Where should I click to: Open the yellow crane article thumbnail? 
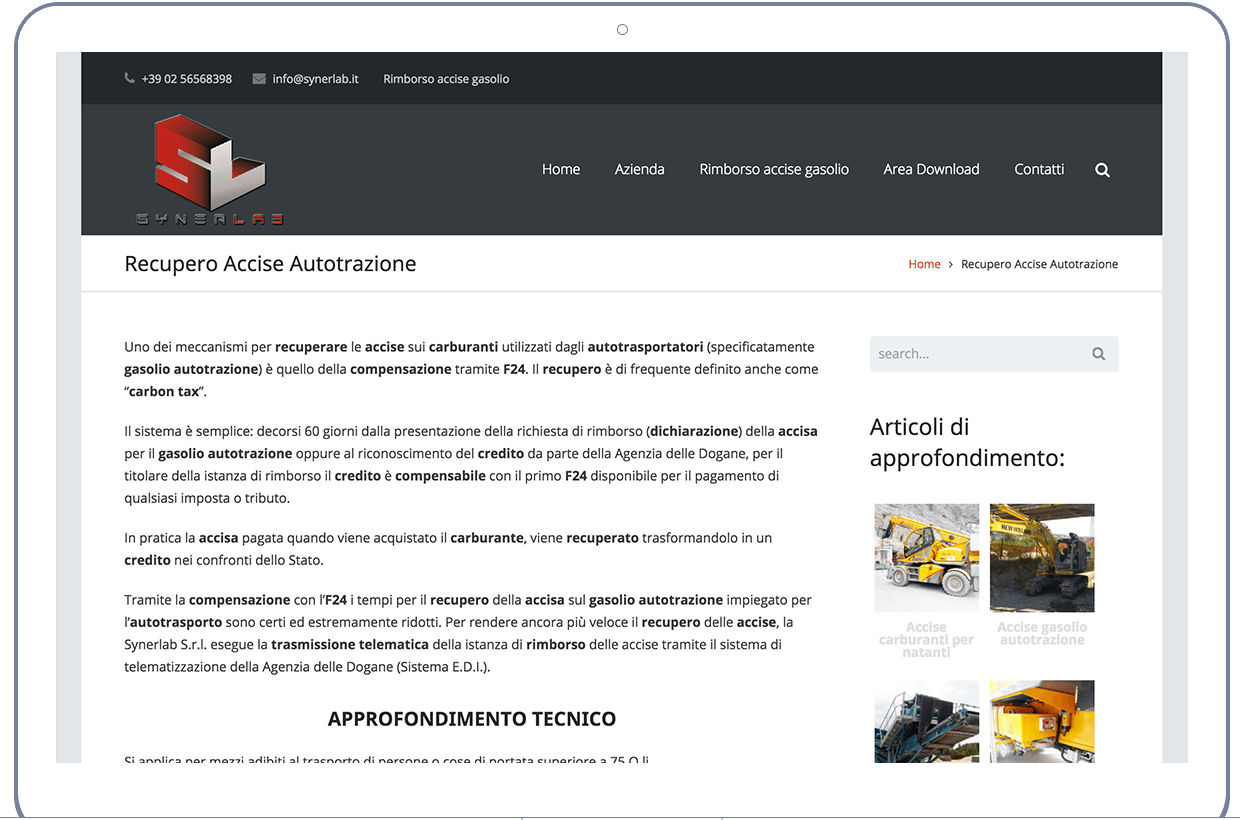tap(926, 557)
